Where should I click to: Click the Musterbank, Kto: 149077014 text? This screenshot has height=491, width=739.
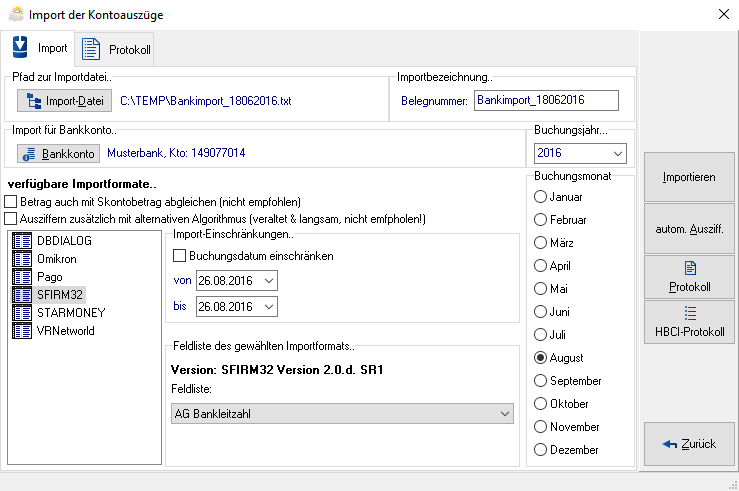pyautogui.click(x=176, y=153)
